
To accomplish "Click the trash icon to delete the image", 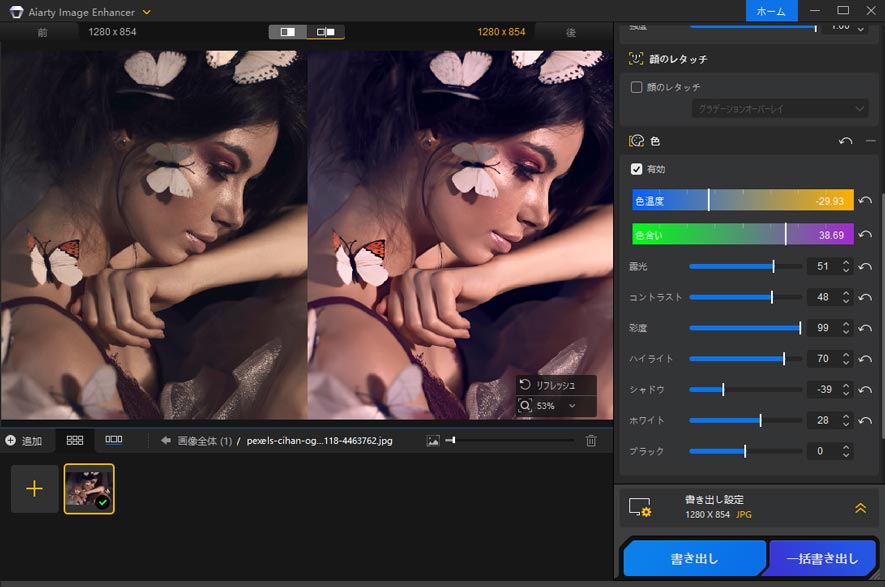I will point(591,440).
